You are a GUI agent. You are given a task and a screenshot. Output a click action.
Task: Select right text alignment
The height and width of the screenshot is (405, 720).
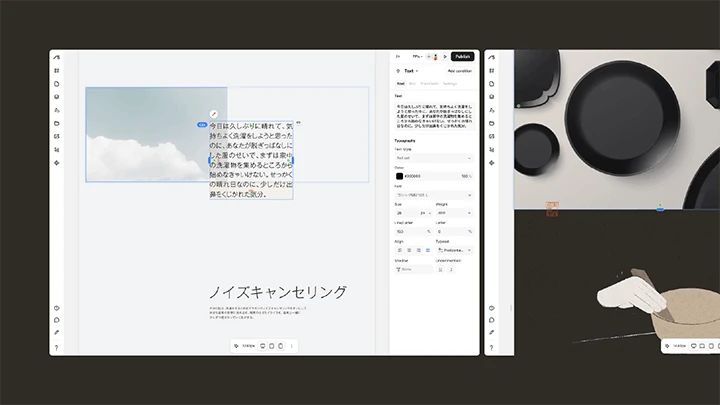[x=418, y=250]
